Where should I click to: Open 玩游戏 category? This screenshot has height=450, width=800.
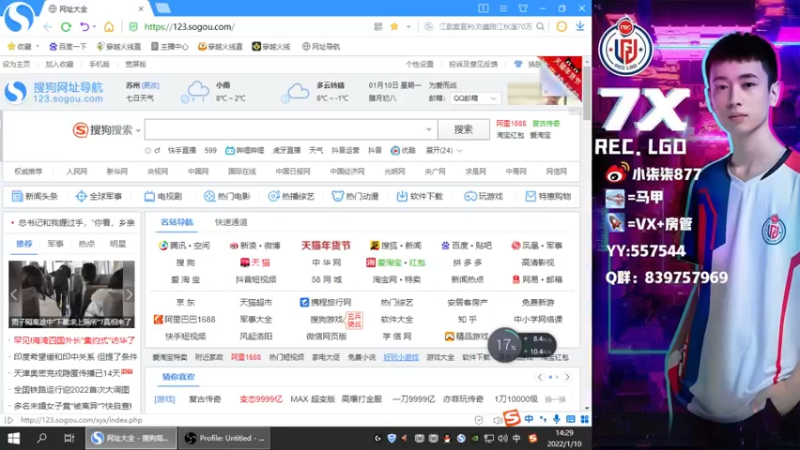(x=483, y=196)
